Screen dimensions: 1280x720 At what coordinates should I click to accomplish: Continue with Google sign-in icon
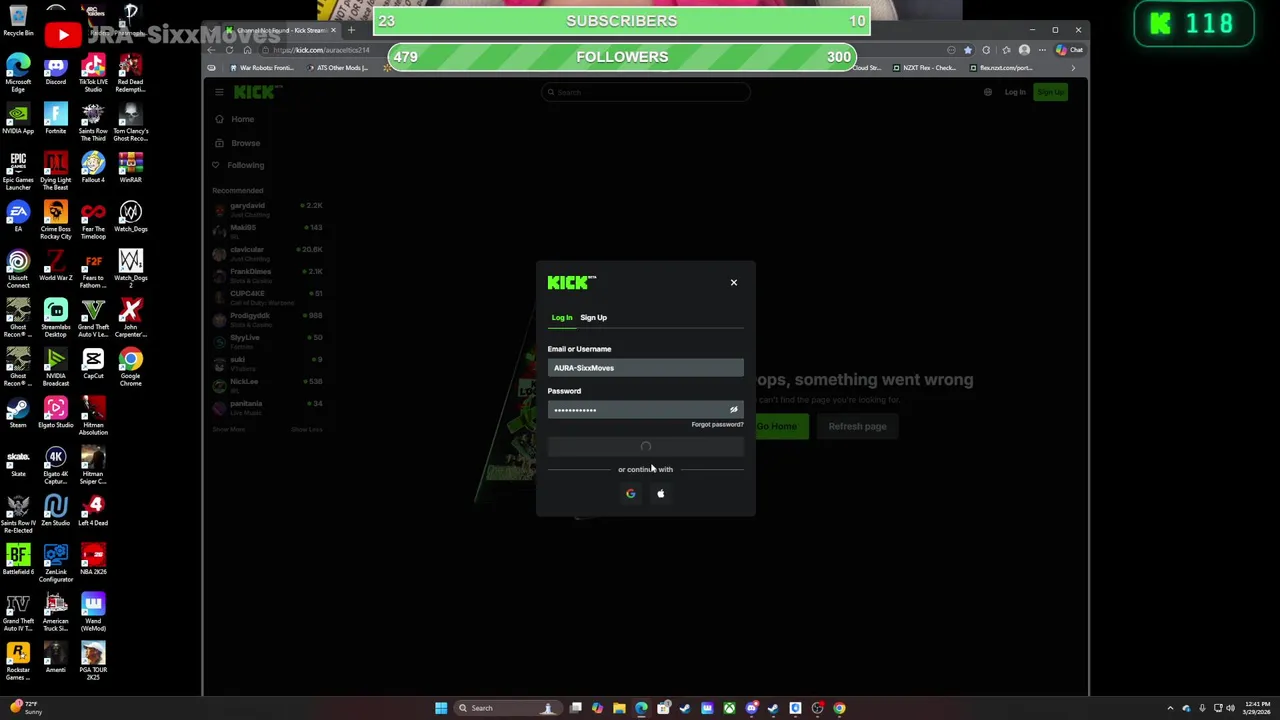630,493
